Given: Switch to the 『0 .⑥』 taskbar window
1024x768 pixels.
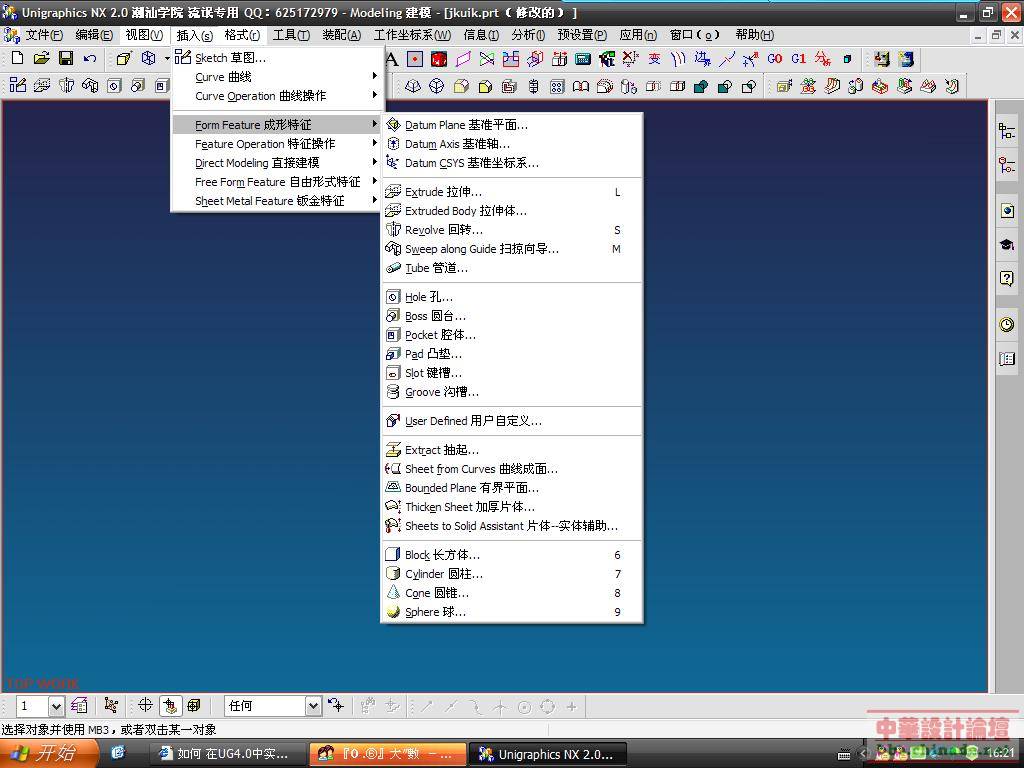Looking at the screenshot, I should [387, 754].
